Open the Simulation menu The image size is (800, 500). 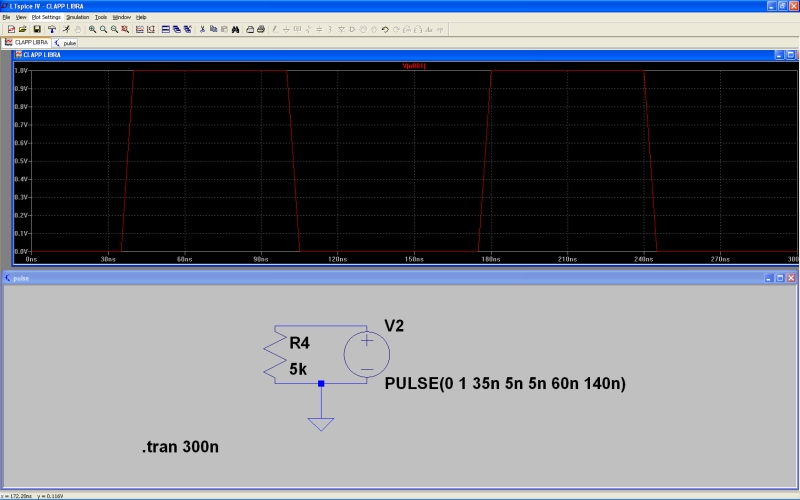pos(77,17)
